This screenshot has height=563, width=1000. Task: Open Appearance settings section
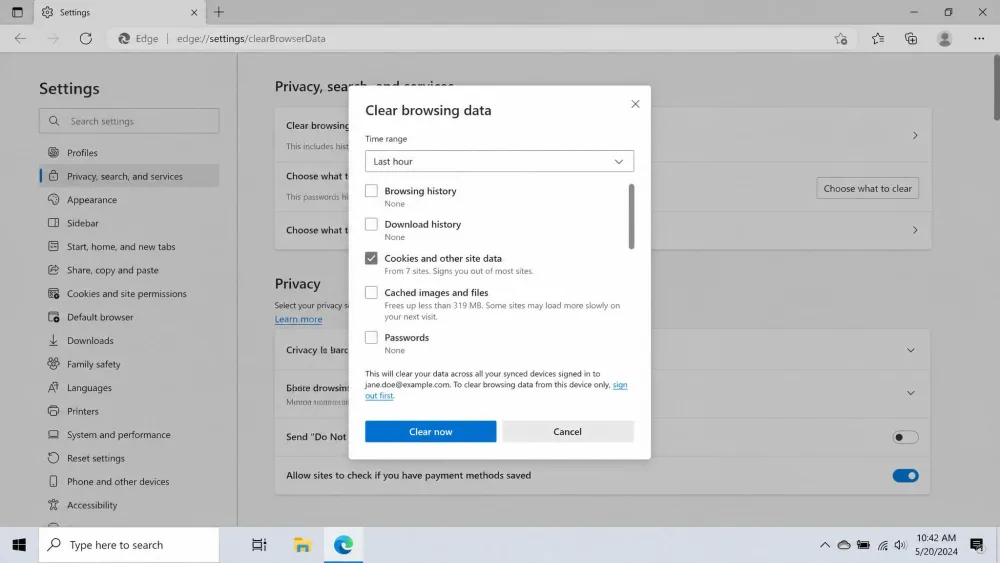click(129, 200)
